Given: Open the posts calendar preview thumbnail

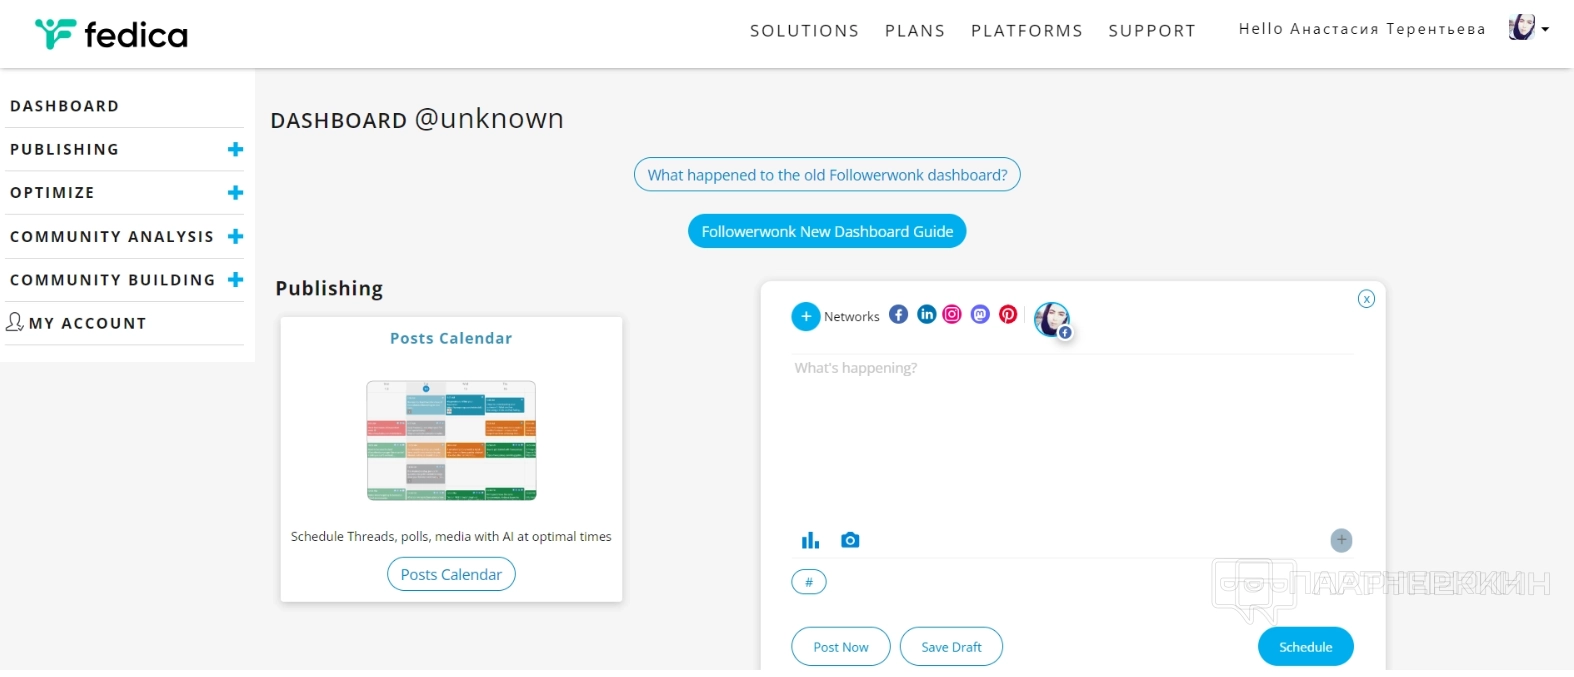Looking at the screenshot, I should [x=451, y=440].
